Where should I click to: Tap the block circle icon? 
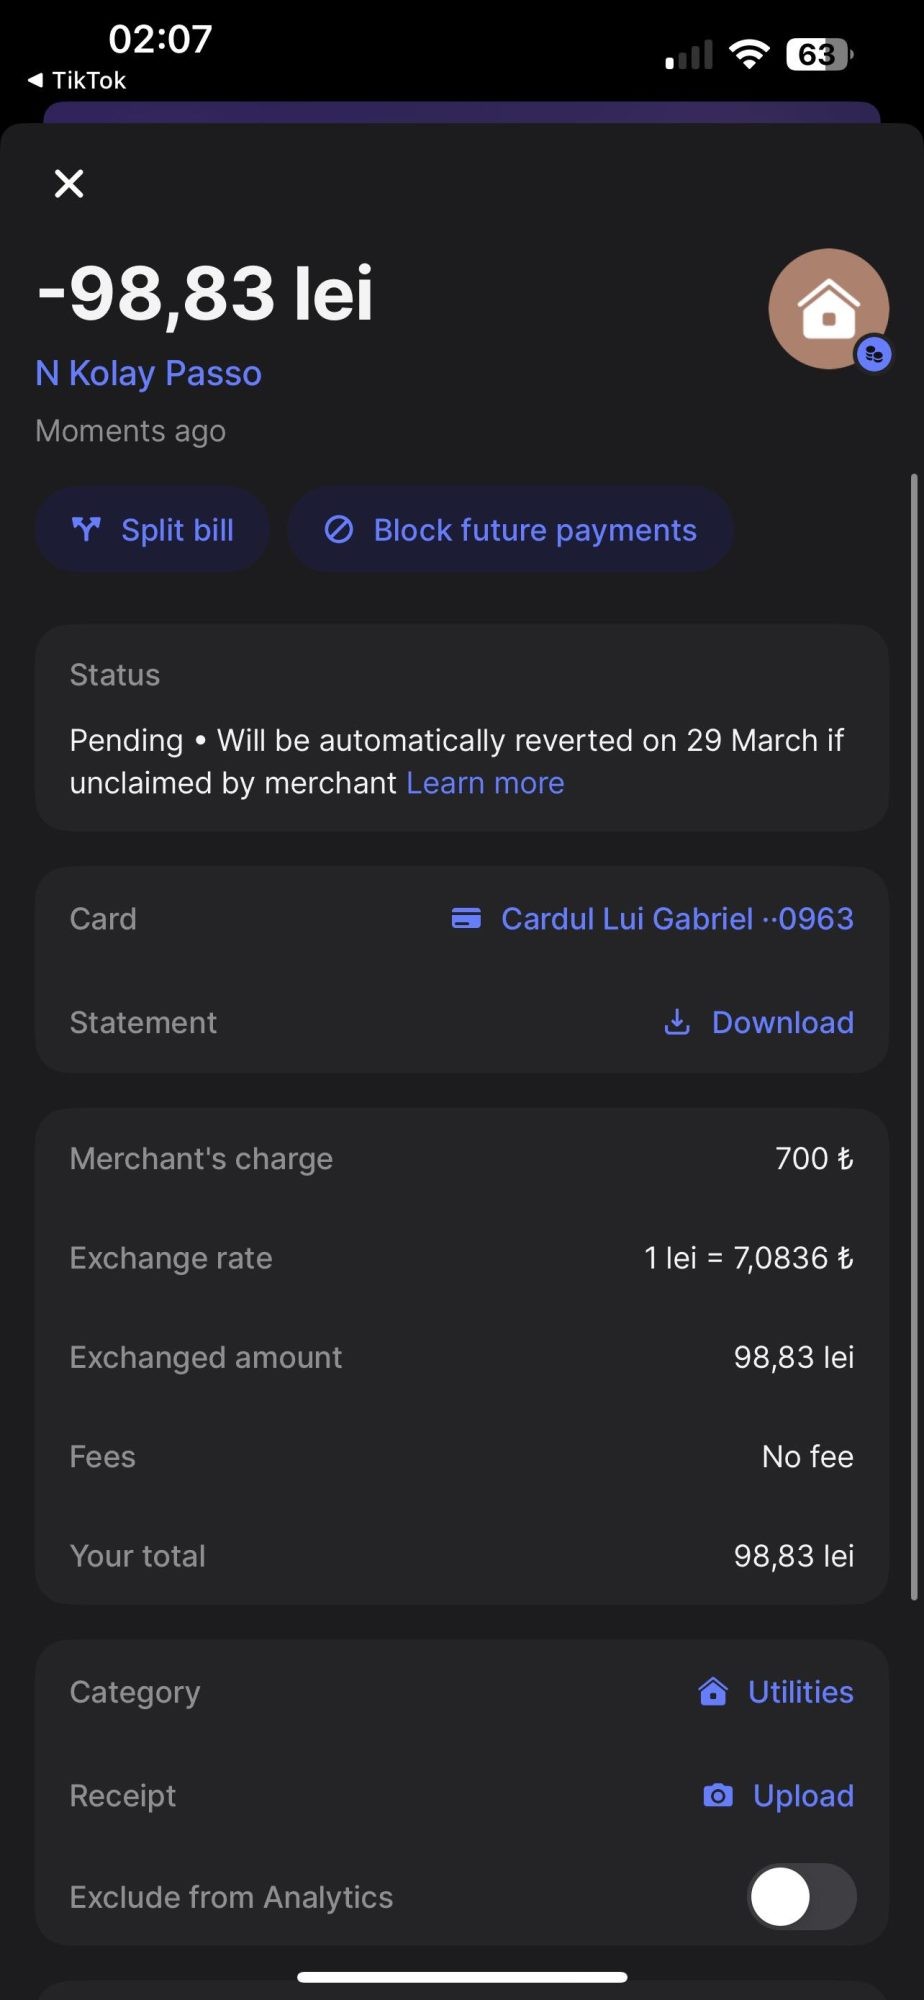click(339, 529)
